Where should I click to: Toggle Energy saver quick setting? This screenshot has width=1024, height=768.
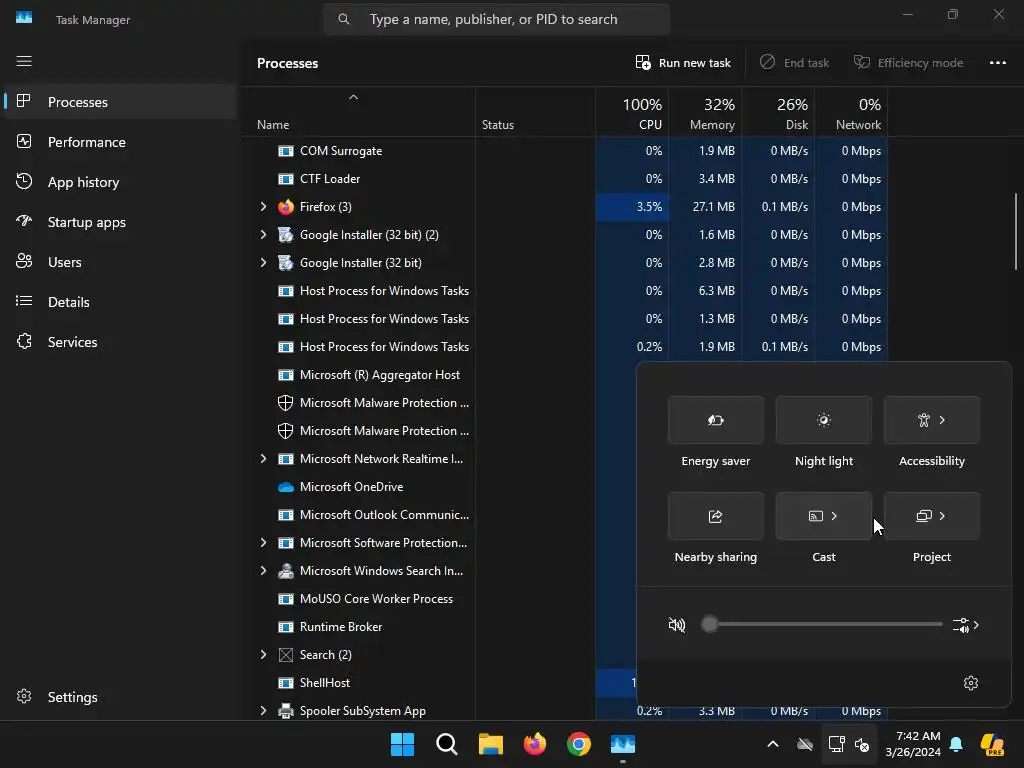click(x=716, y=420)
